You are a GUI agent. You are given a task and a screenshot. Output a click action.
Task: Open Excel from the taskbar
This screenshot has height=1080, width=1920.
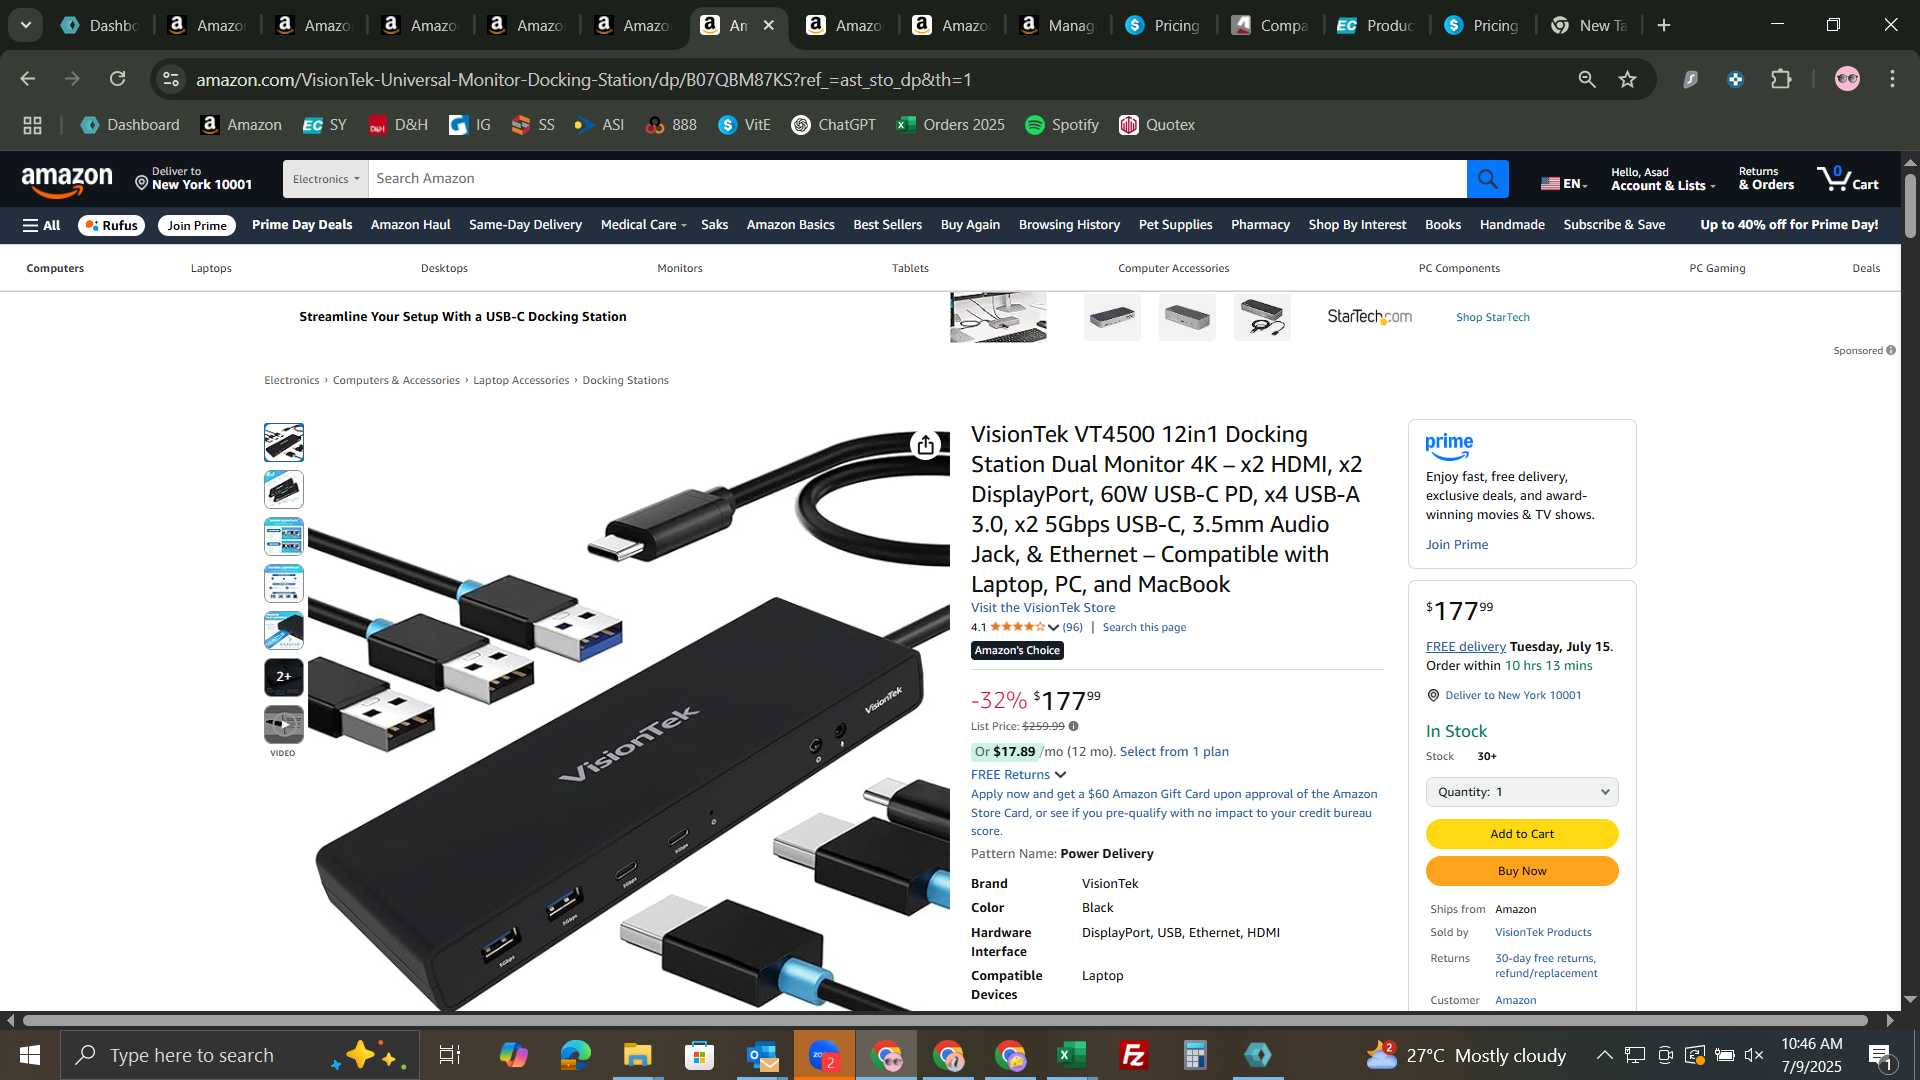(x=1071, y=1055)
